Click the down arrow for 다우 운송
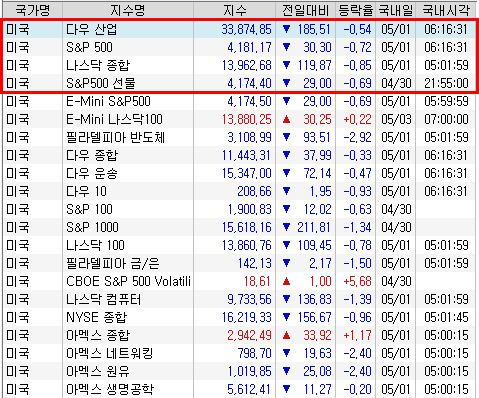The image size is (479, 398). coord(286,173)
